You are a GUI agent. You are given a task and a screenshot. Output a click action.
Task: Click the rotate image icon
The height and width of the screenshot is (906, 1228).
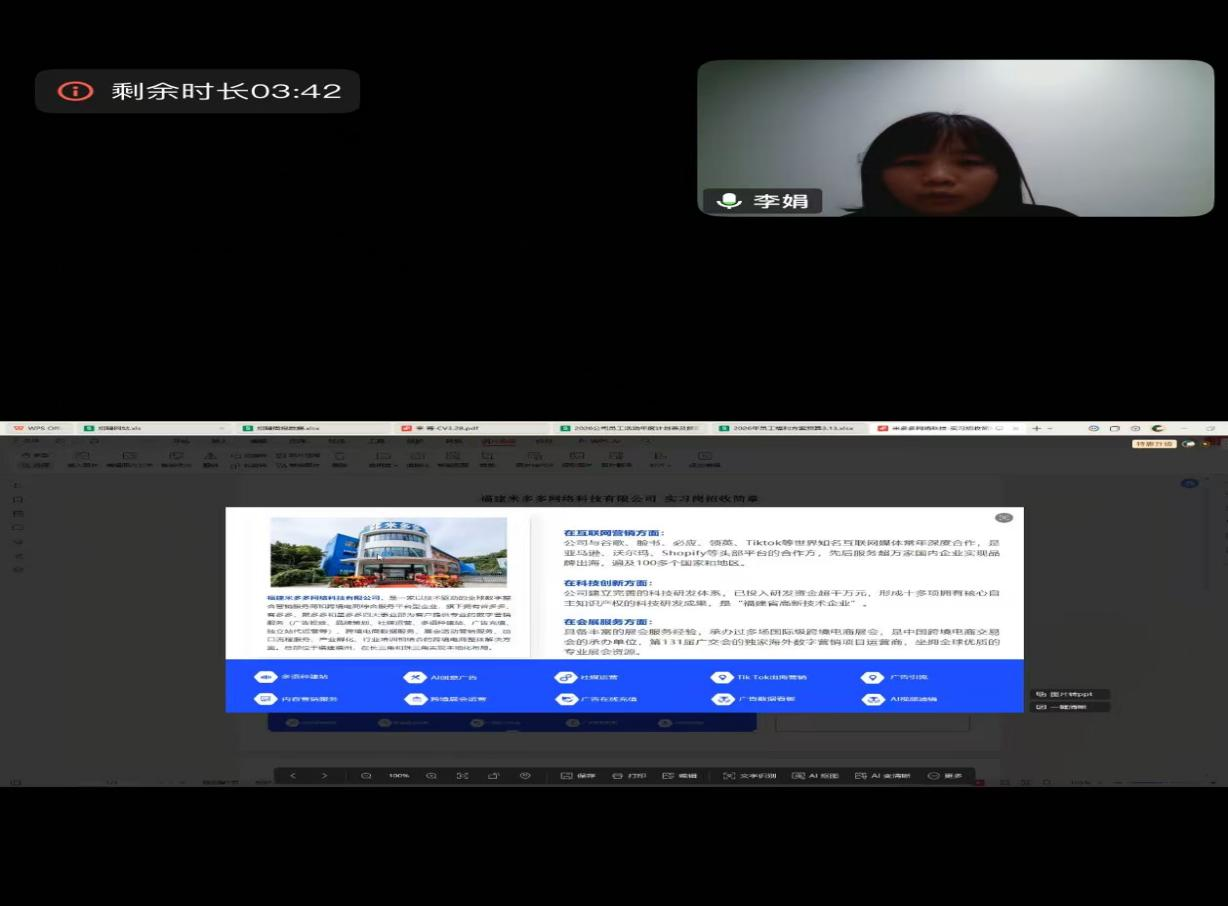493,776
